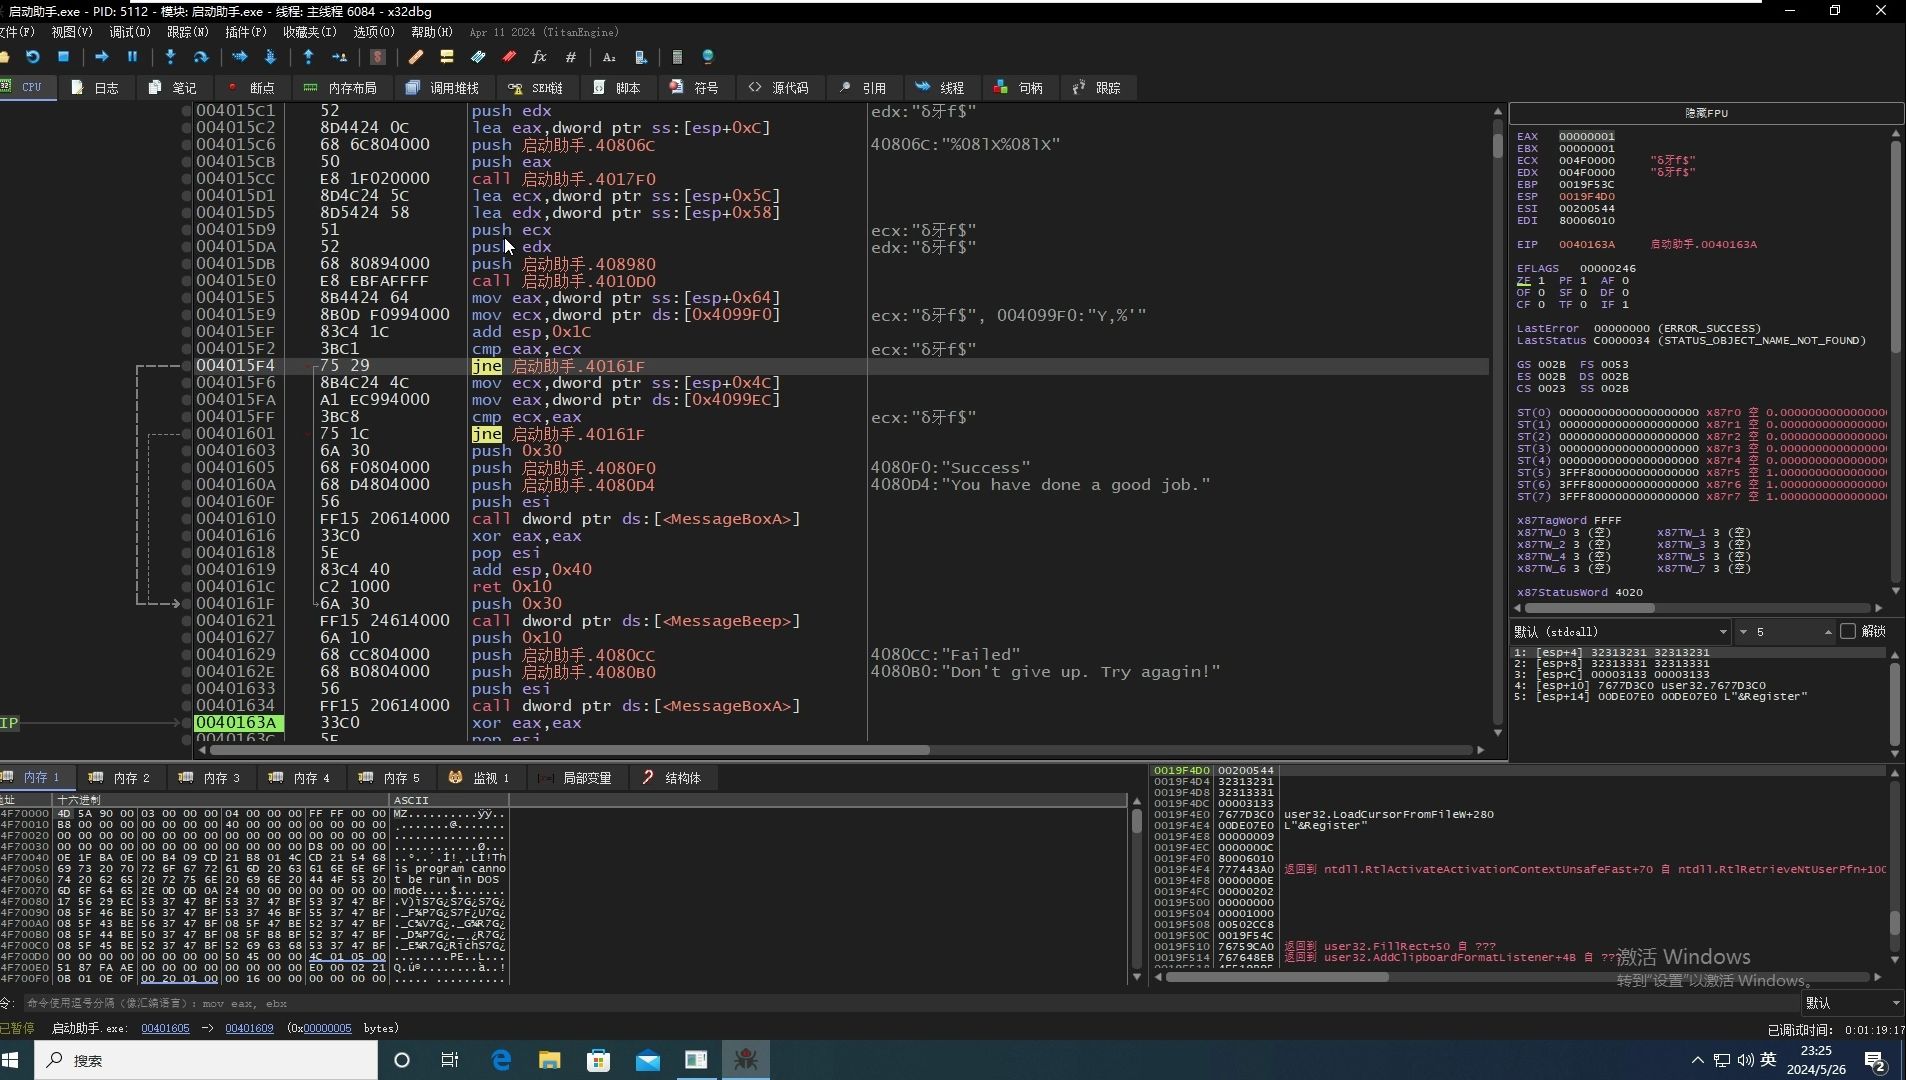The width and height of the screenshot is (1906, 1080).
Task: Switch to the SEH链 tab
Action: coord(535,88)
